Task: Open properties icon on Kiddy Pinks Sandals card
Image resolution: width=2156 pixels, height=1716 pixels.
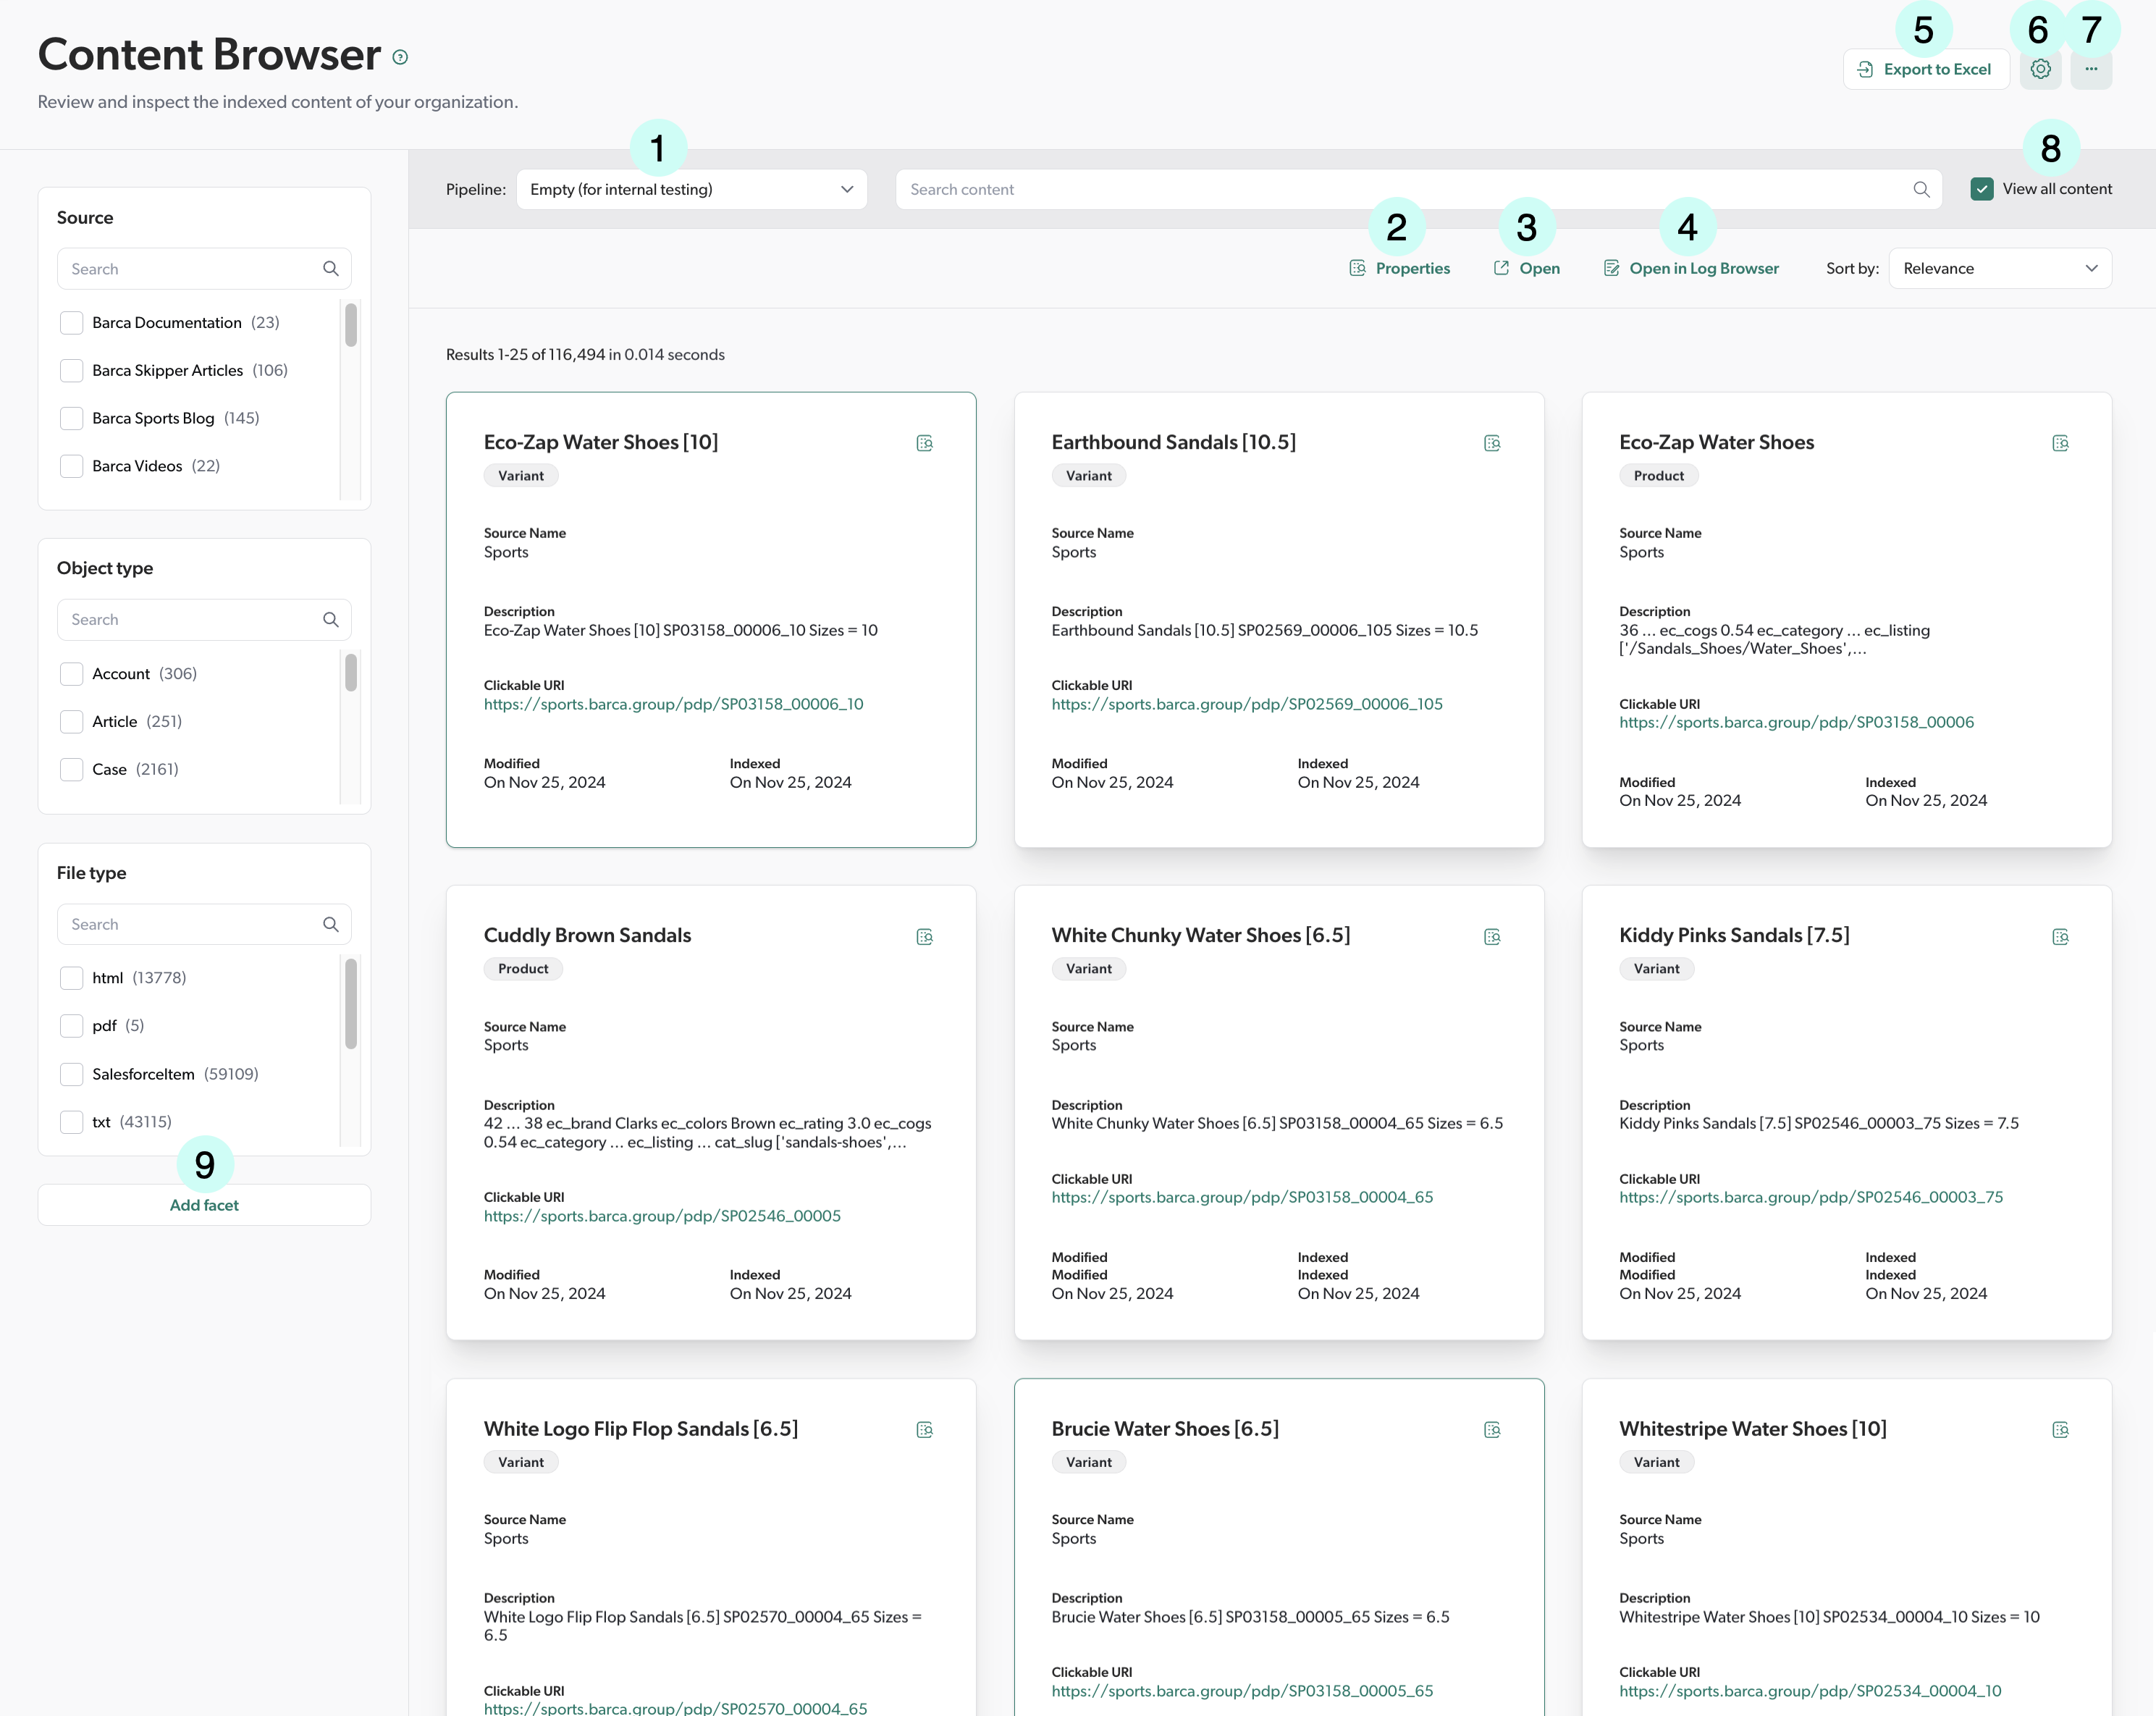Action: 2060,937
